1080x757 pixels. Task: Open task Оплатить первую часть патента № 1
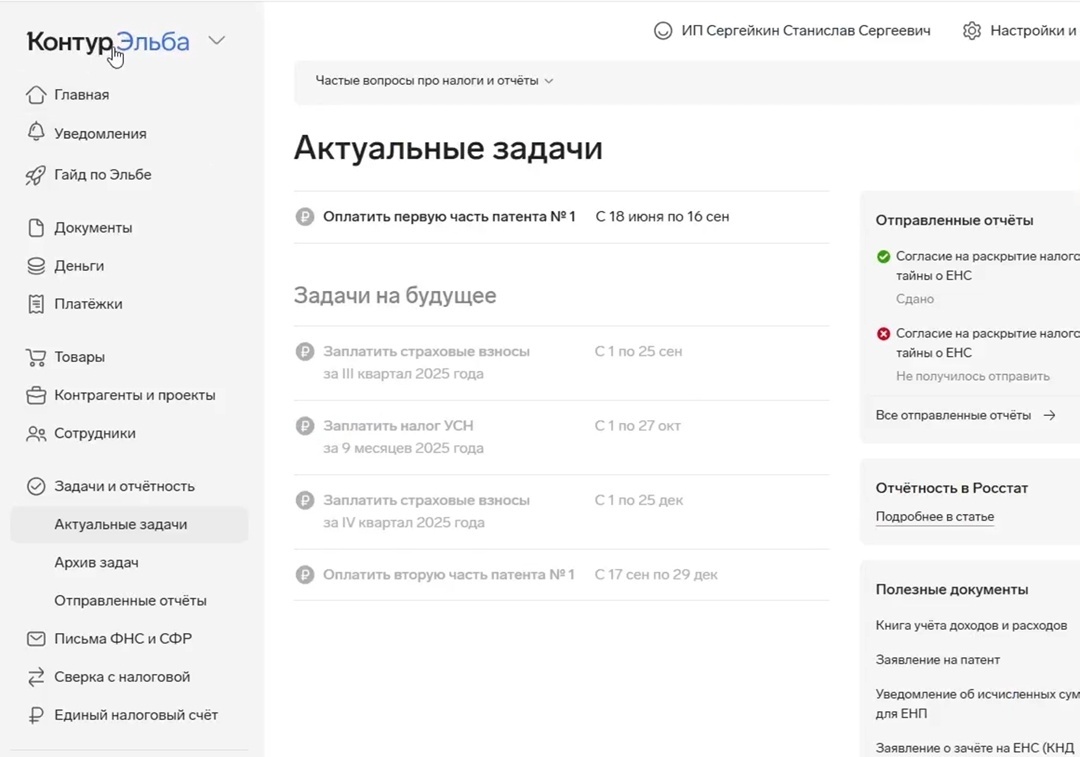(x=449, y=216)
